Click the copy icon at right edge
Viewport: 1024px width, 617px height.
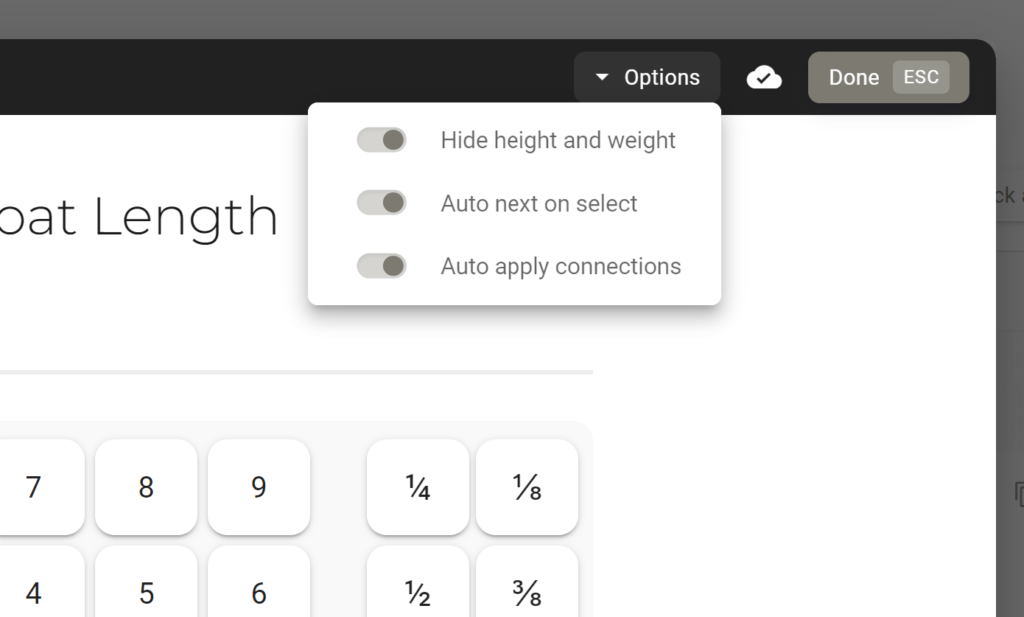[x=1019, y=494]
